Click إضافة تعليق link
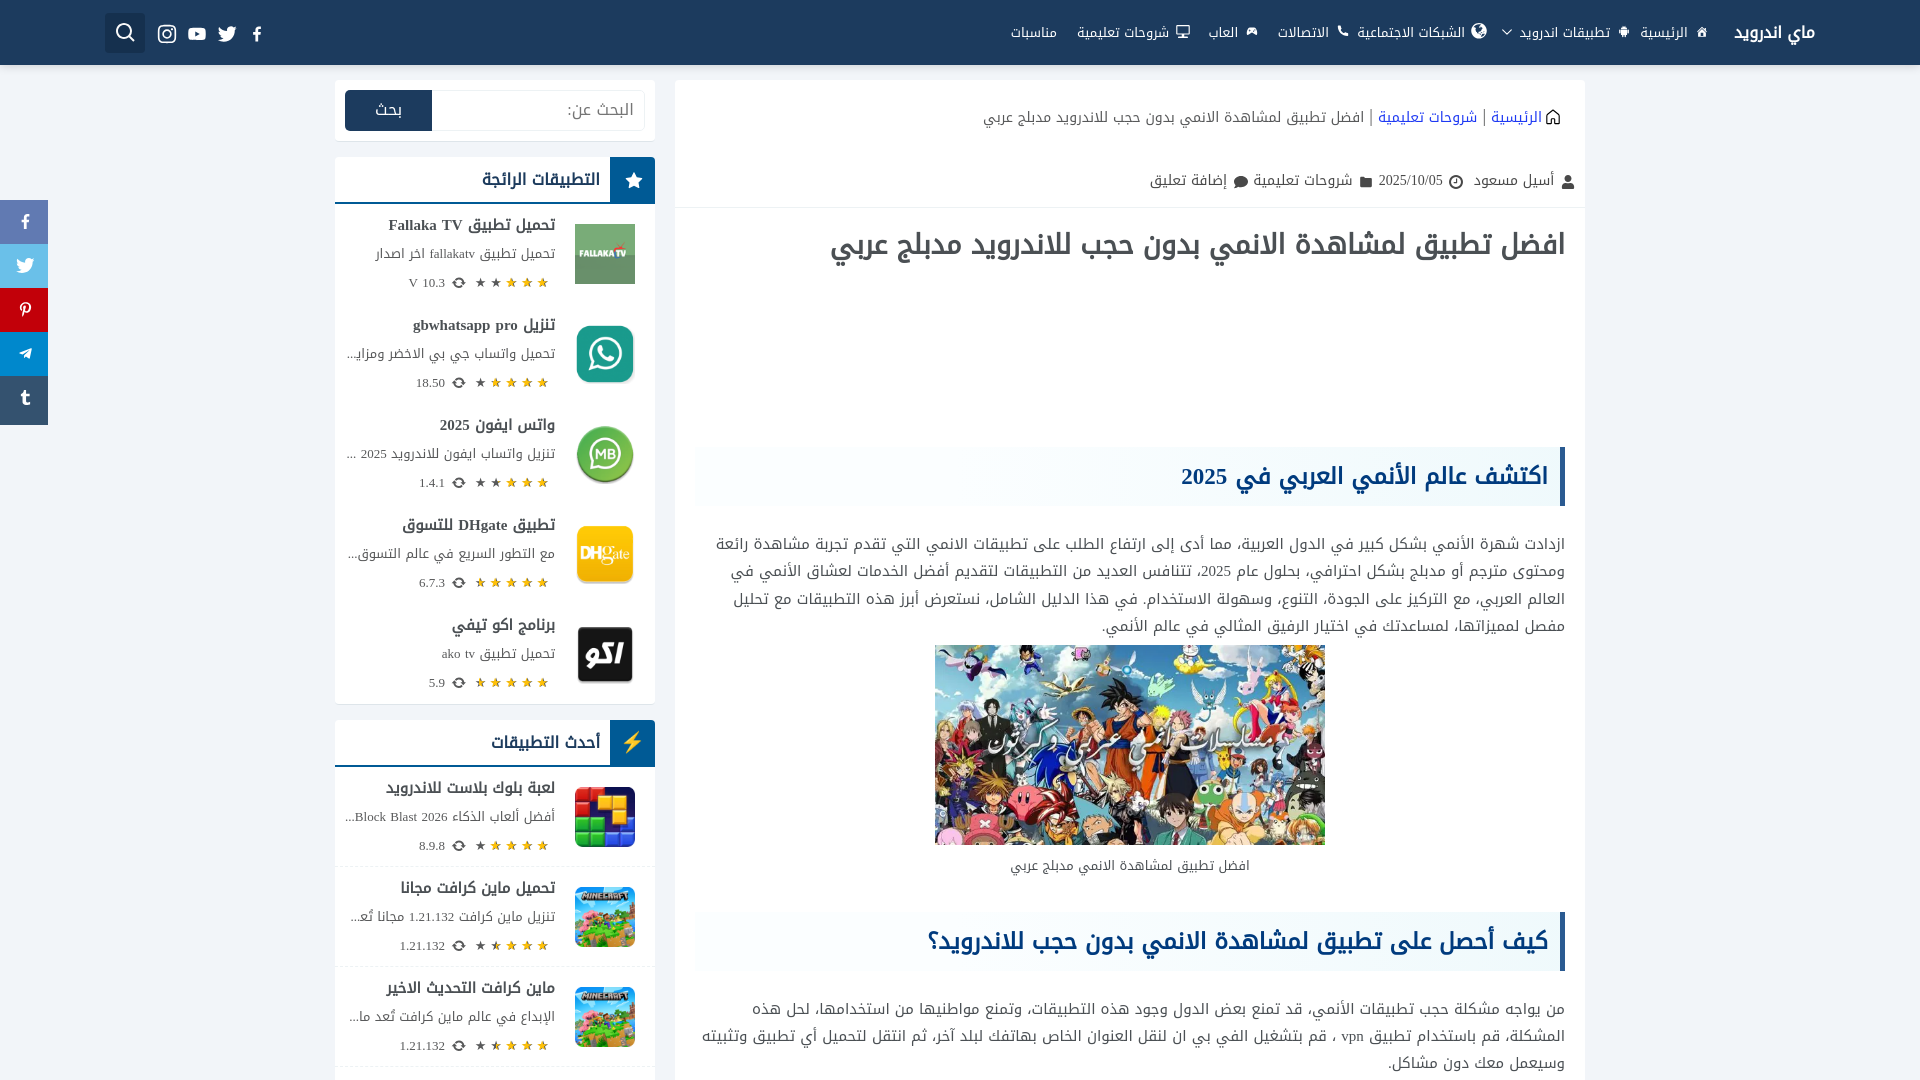This screenshot has height=1080, width=1920. (x=1188, y=181)
